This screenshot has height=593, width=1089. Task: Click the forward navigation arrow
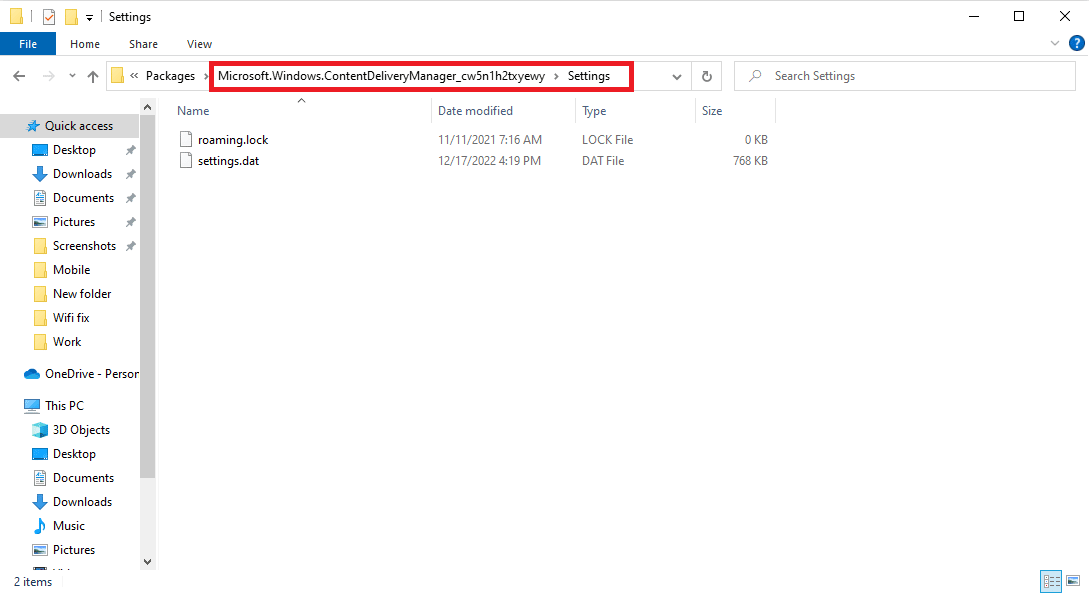(49, 76)
